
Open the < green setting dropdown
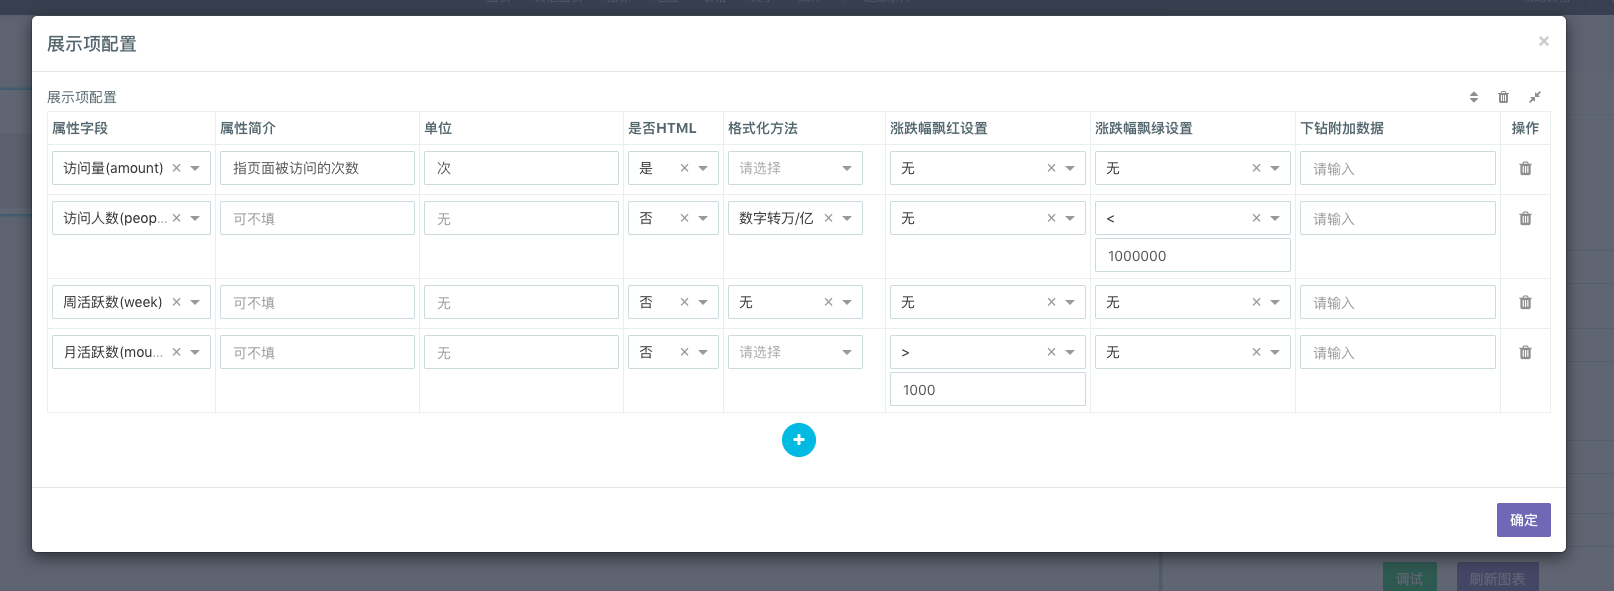pyautogui.click(x=1275, y=218)
